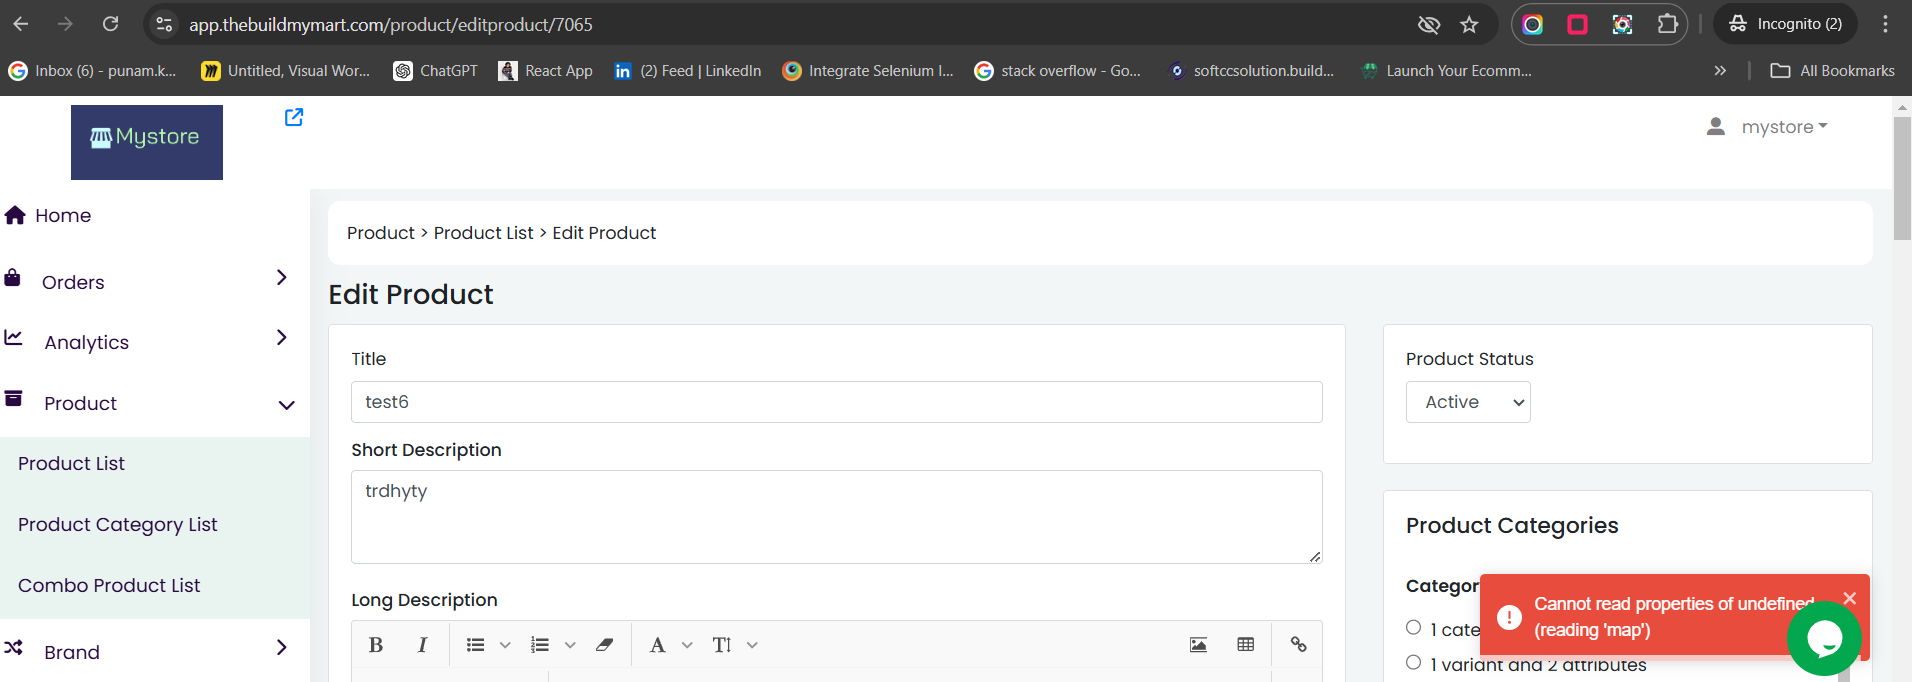Insert image in long description editor
The width and height of the screenshot is (1912, 682).
click(x=1198, y=645)
